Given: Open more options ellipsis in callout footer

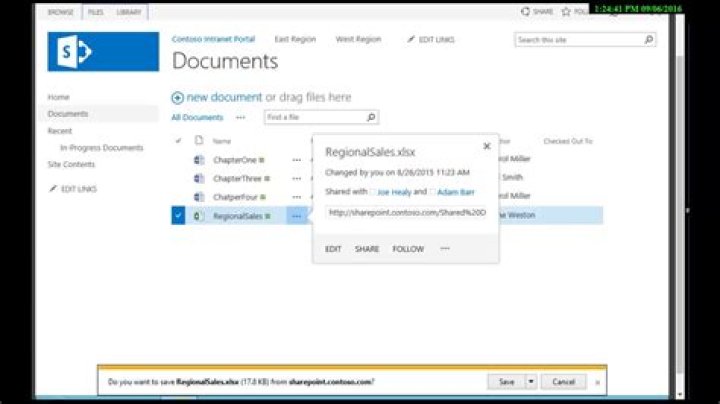Looking at the screenshot, I should pos(445,249).
